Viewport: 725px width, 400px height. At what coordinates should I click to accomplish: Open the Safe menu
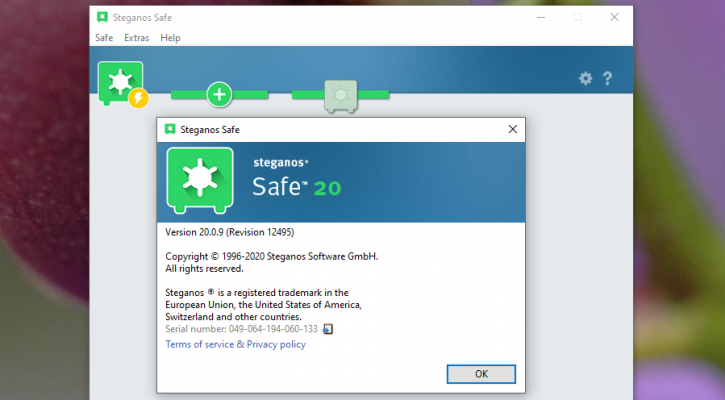(x=104, y=37)
